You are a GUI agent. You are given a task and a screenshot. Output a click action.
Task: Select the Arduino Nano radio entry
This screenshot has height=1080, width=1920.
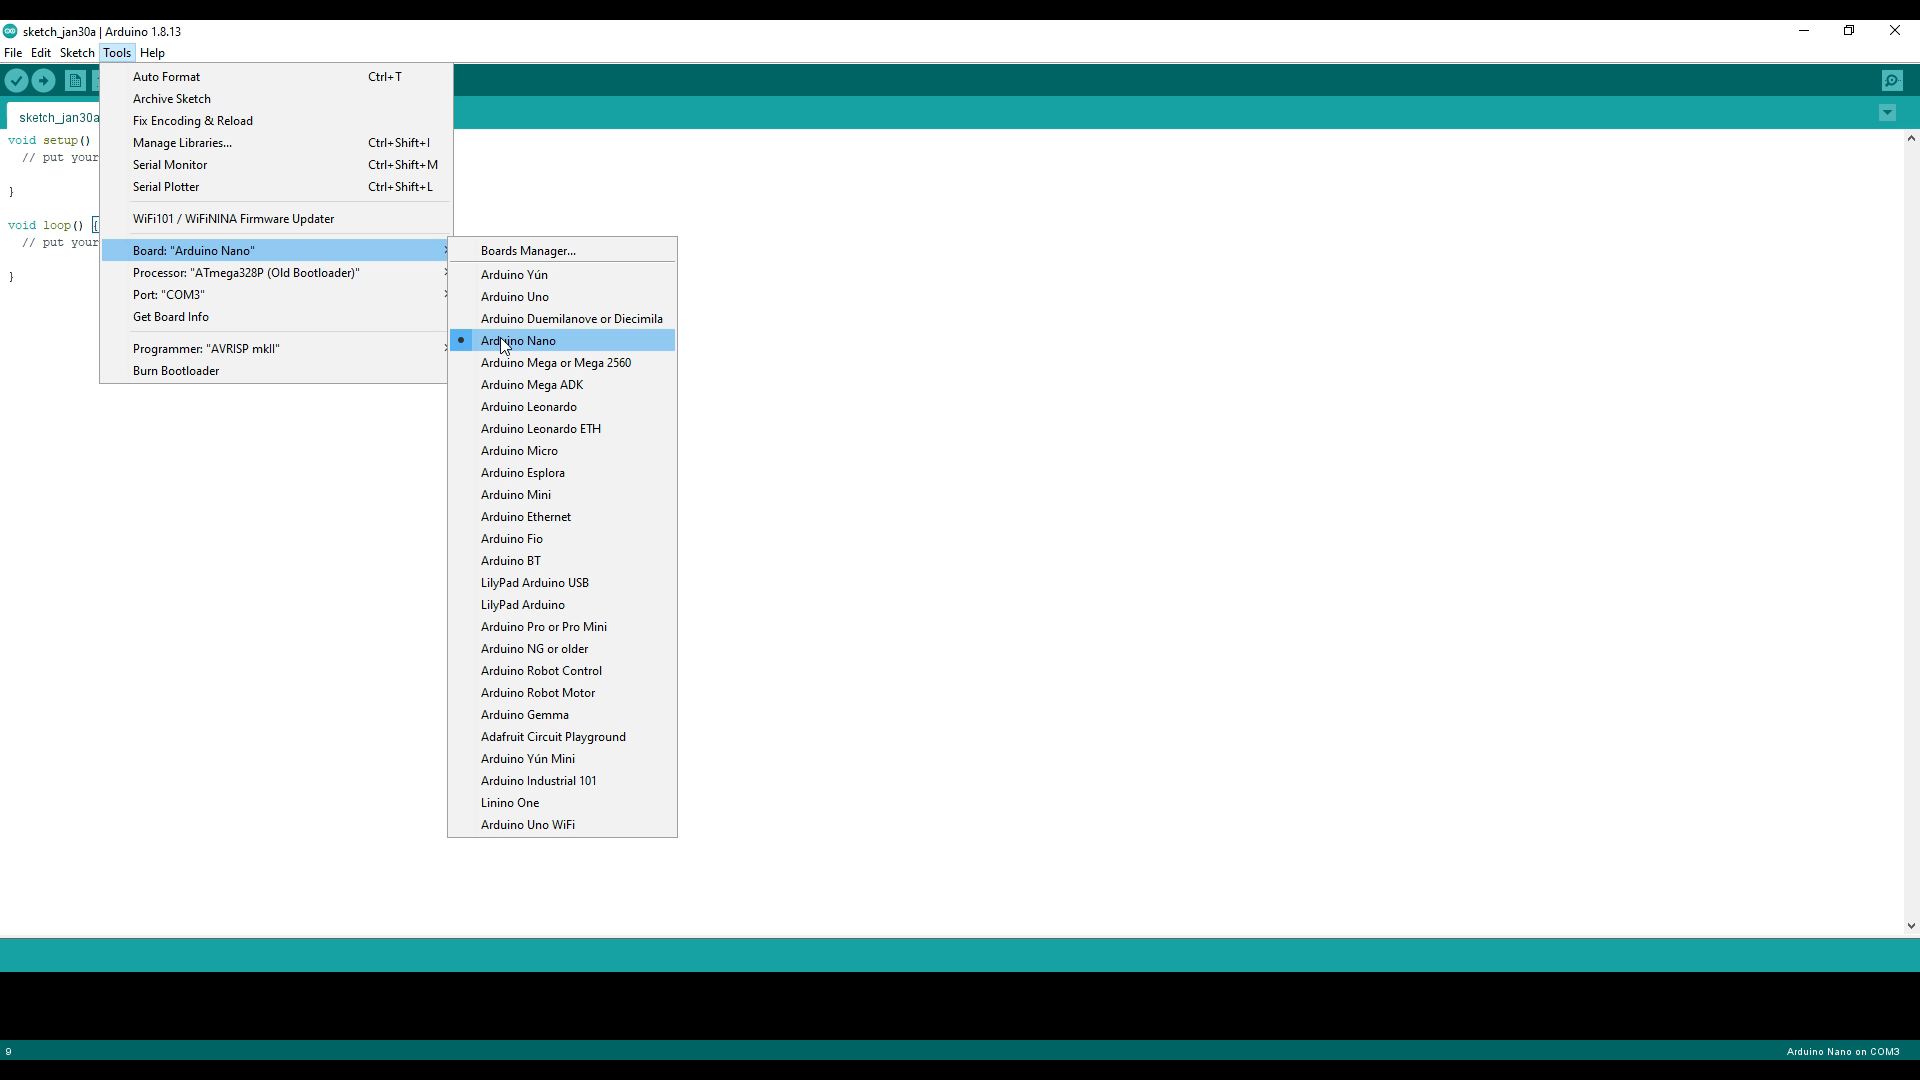[x=518, y=341]
